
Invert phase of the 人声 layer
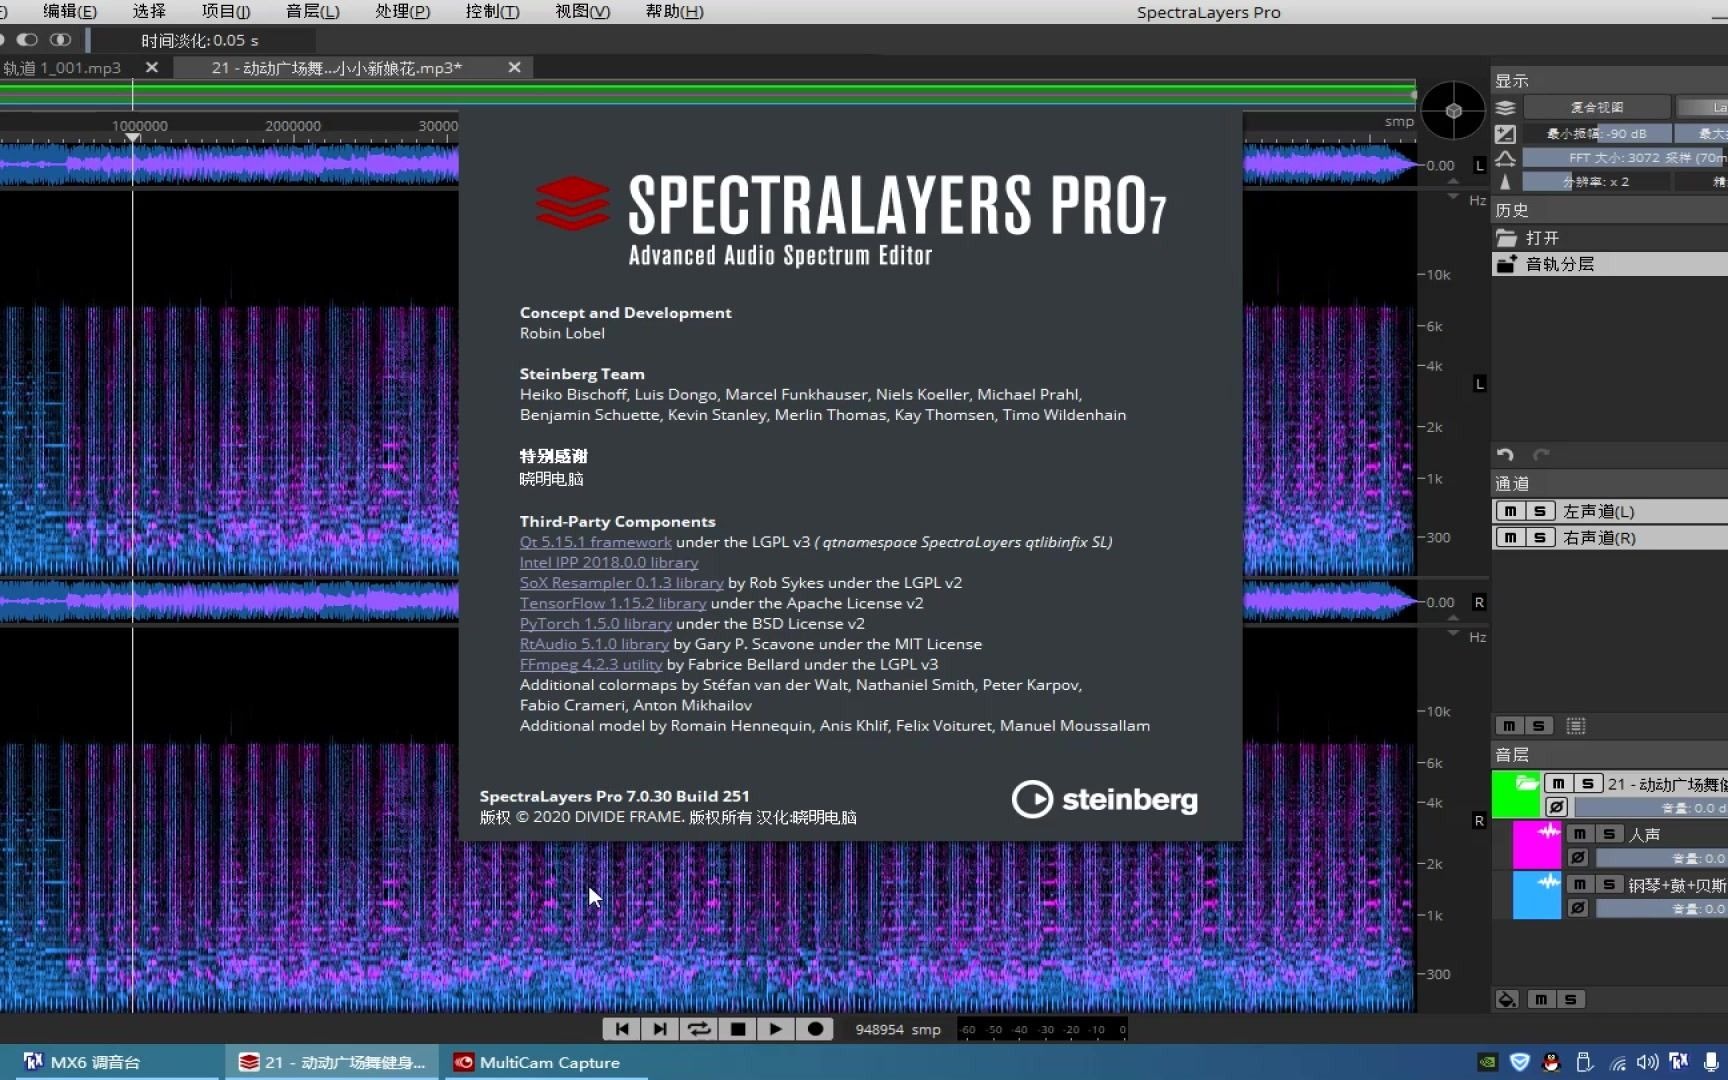1578,858
